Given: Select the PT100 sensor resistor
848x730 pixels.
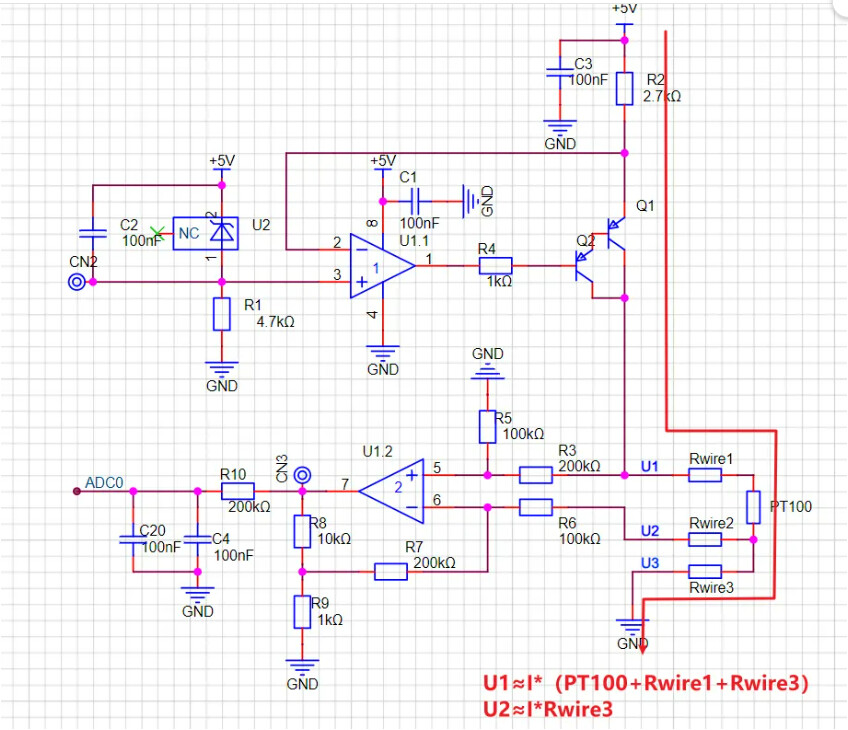Looking at the screenshot, I should pyautogui.click(x=755, y=507).
